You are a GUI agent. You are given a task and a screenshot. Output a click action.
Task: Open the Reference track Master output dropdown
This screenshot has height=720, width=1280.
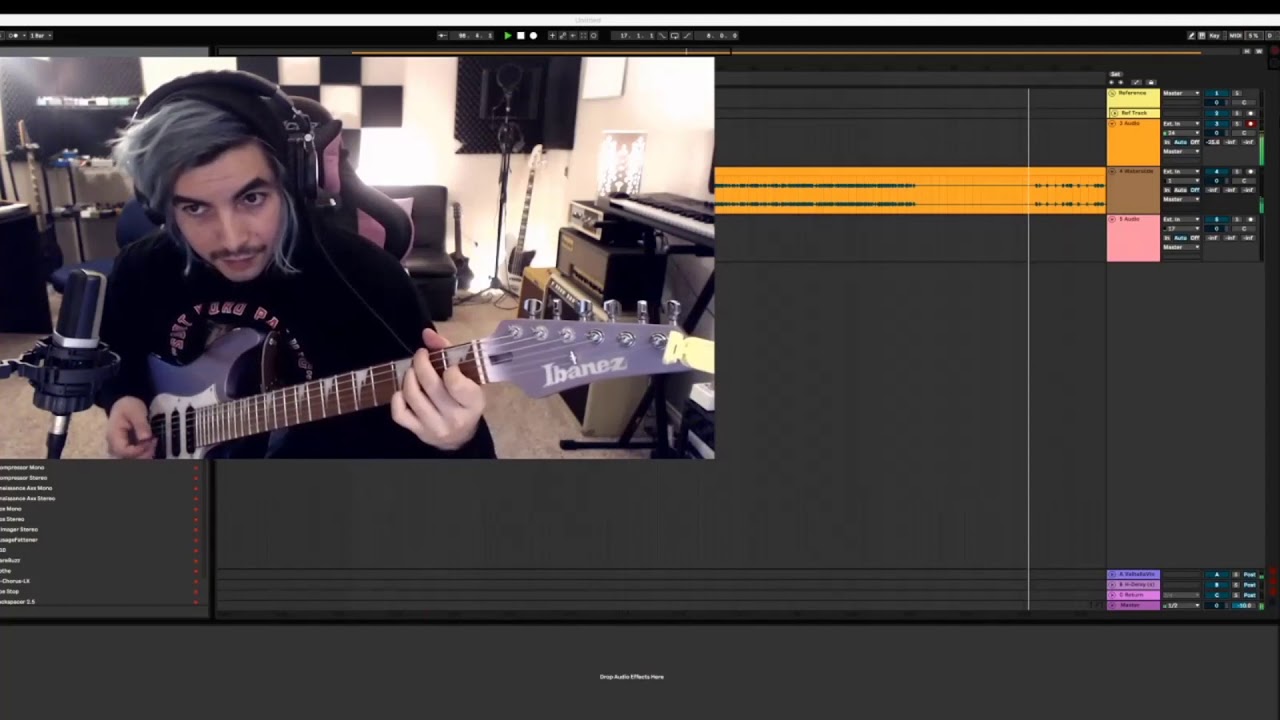pyautogui.click(x=1181, y=93)
